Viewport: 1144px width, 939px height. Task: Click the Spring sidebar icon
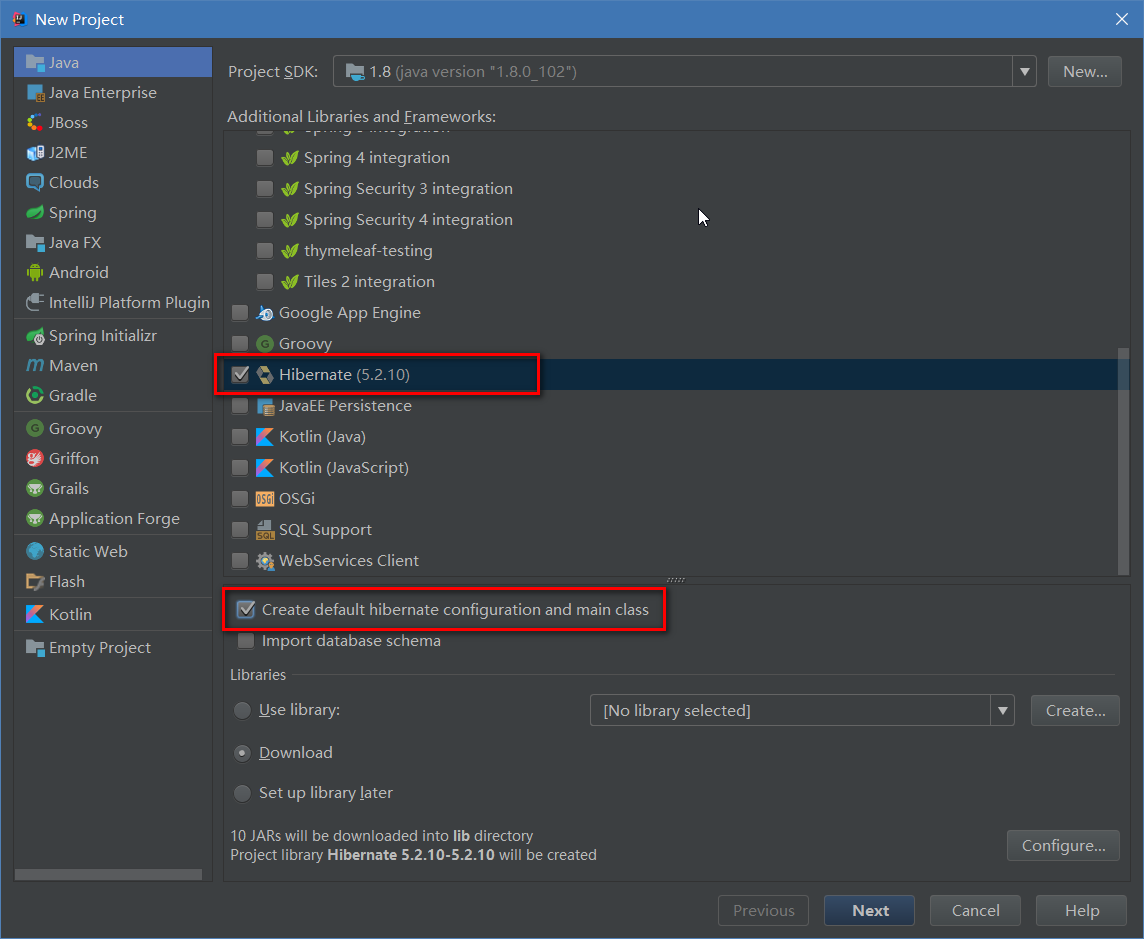33,212
